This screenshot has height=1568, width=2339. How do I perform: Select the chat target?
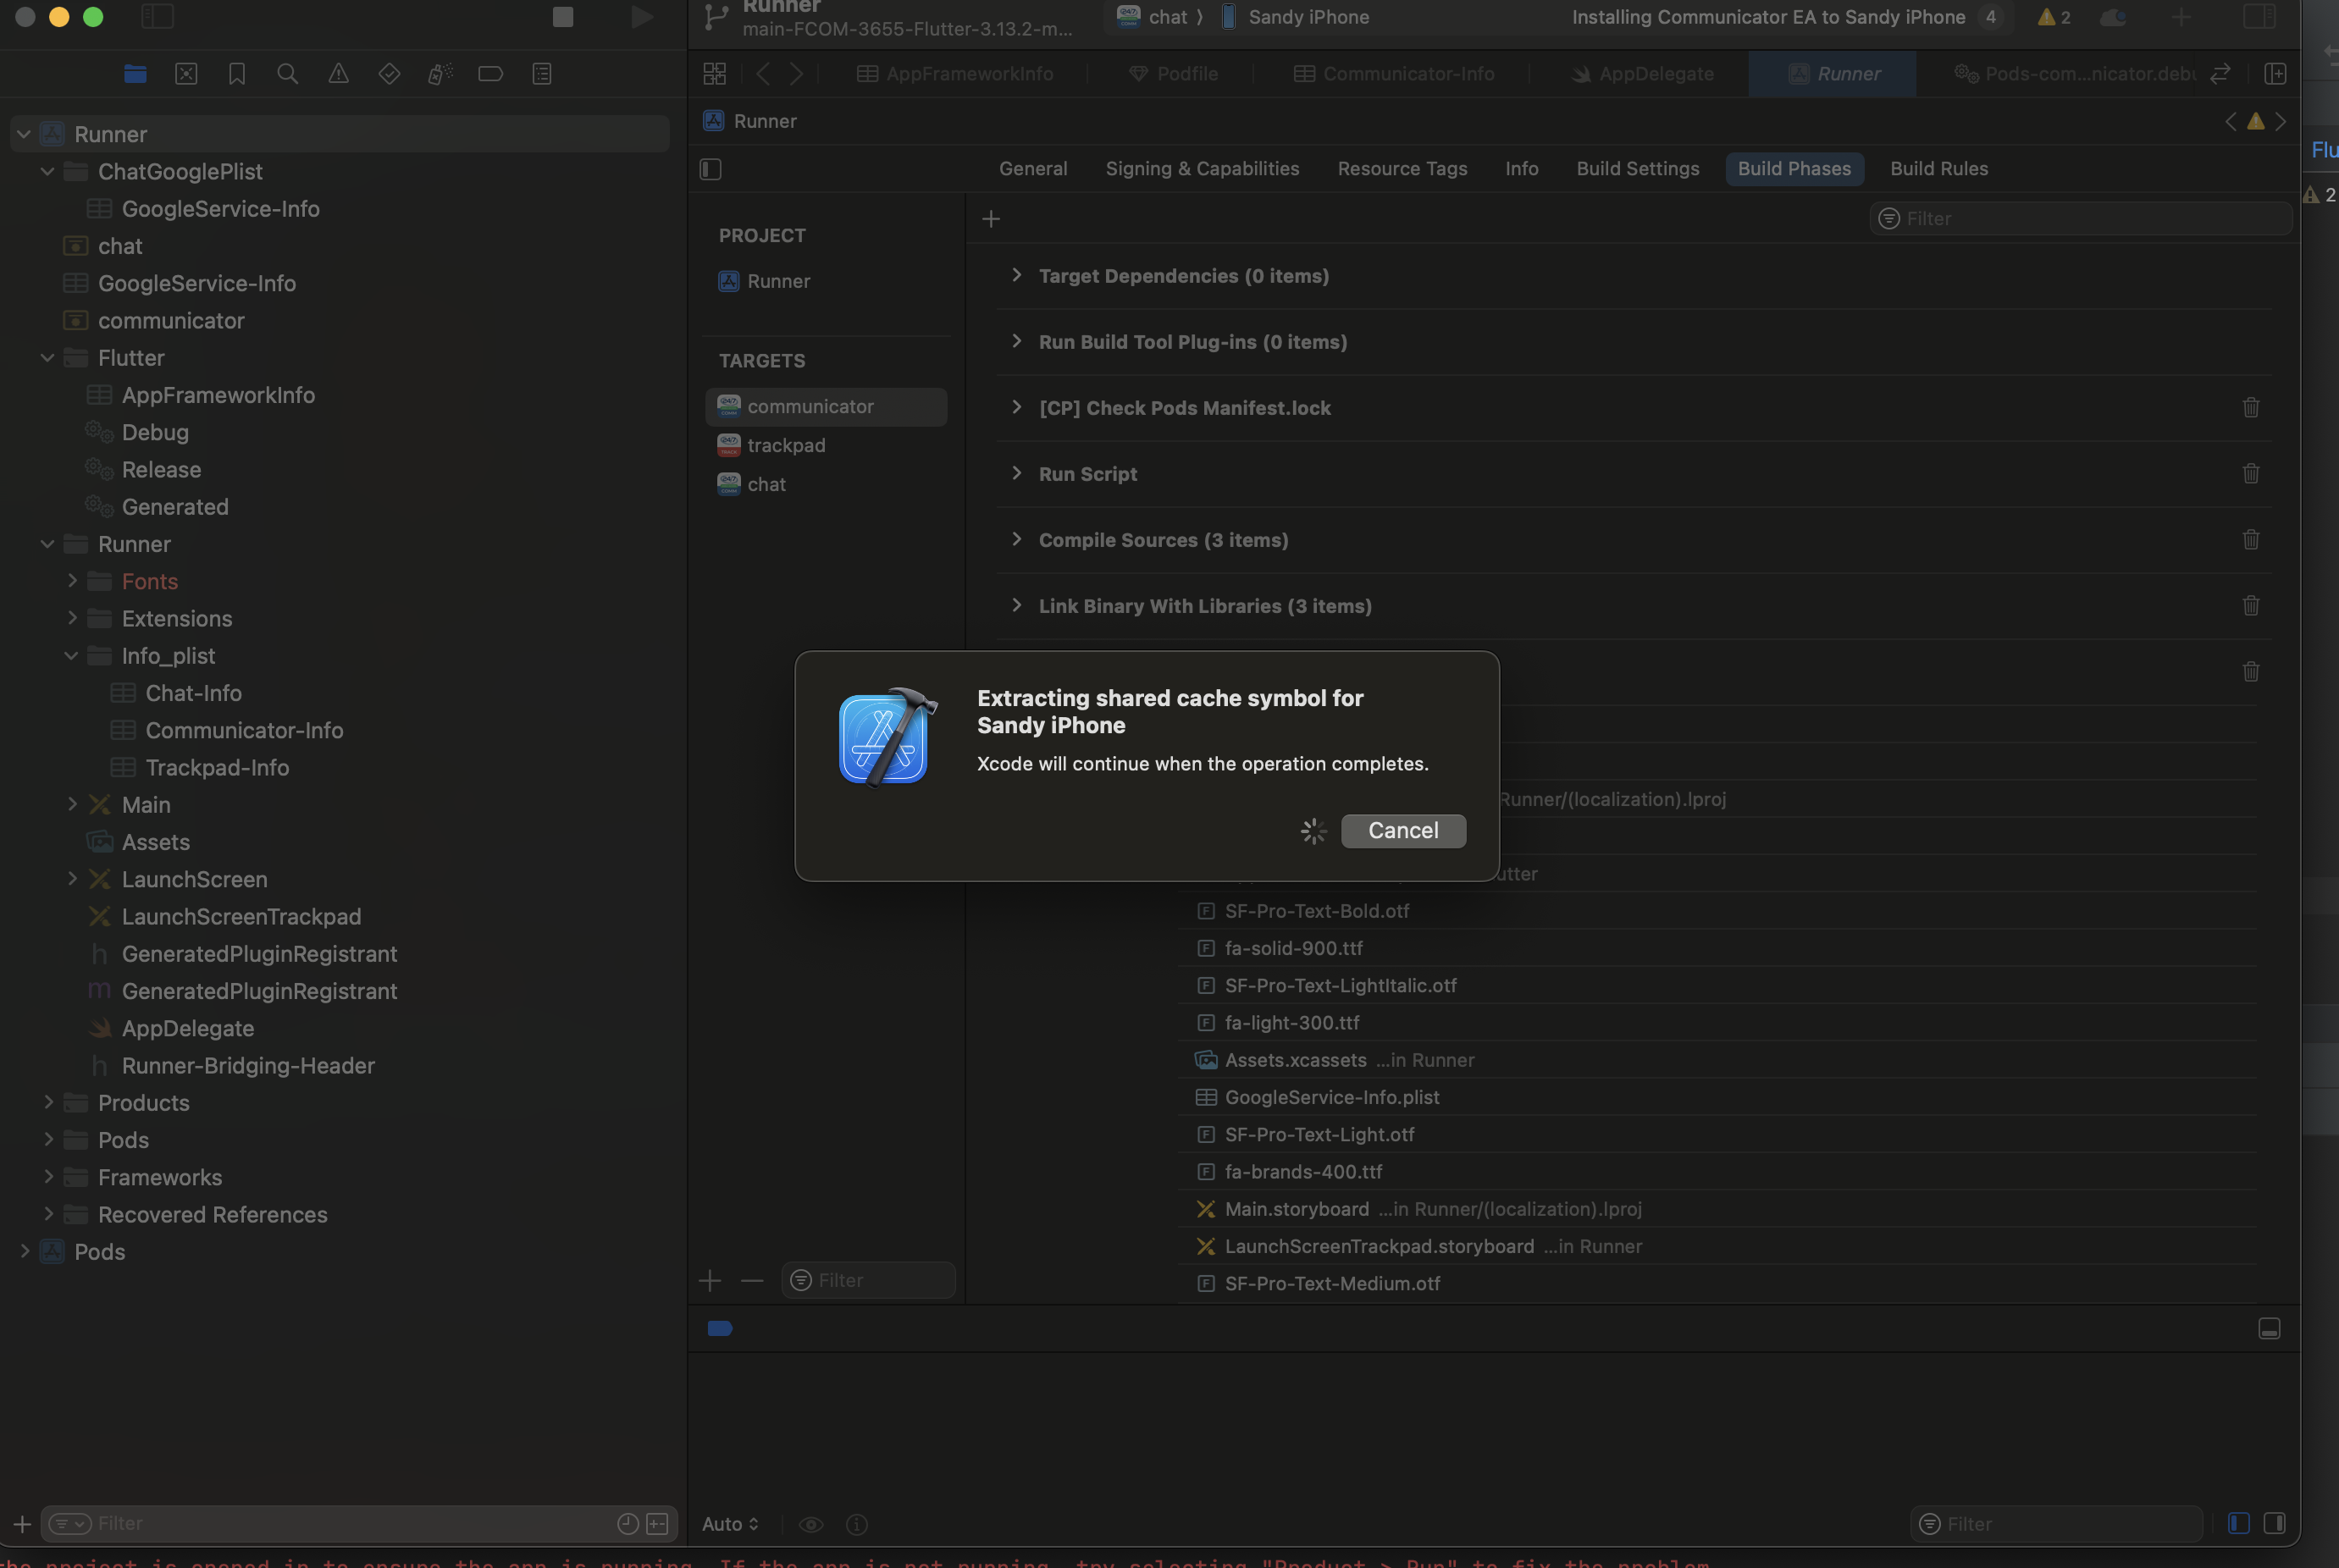[x=826, y=485]
